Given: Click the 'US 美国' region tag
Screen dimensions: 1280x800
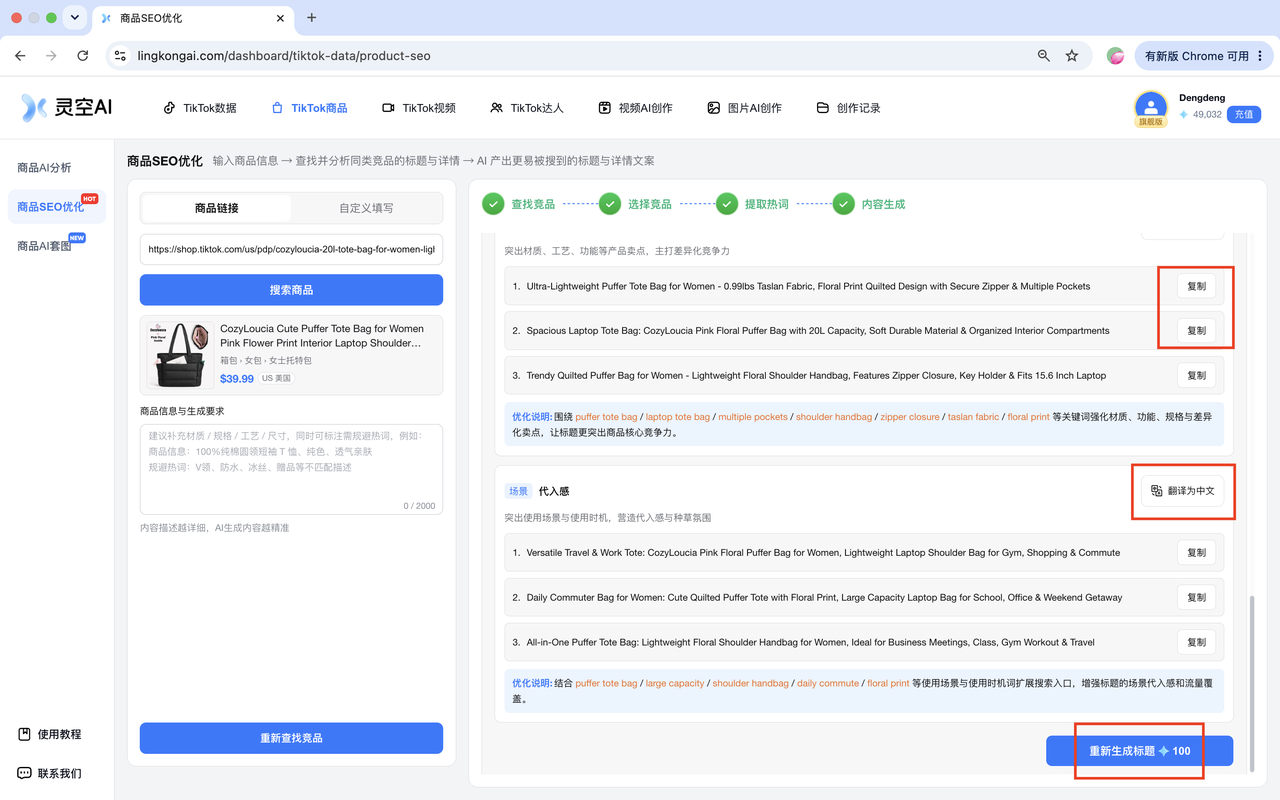Looking at the screenshot, I should [x=276, y=379].
